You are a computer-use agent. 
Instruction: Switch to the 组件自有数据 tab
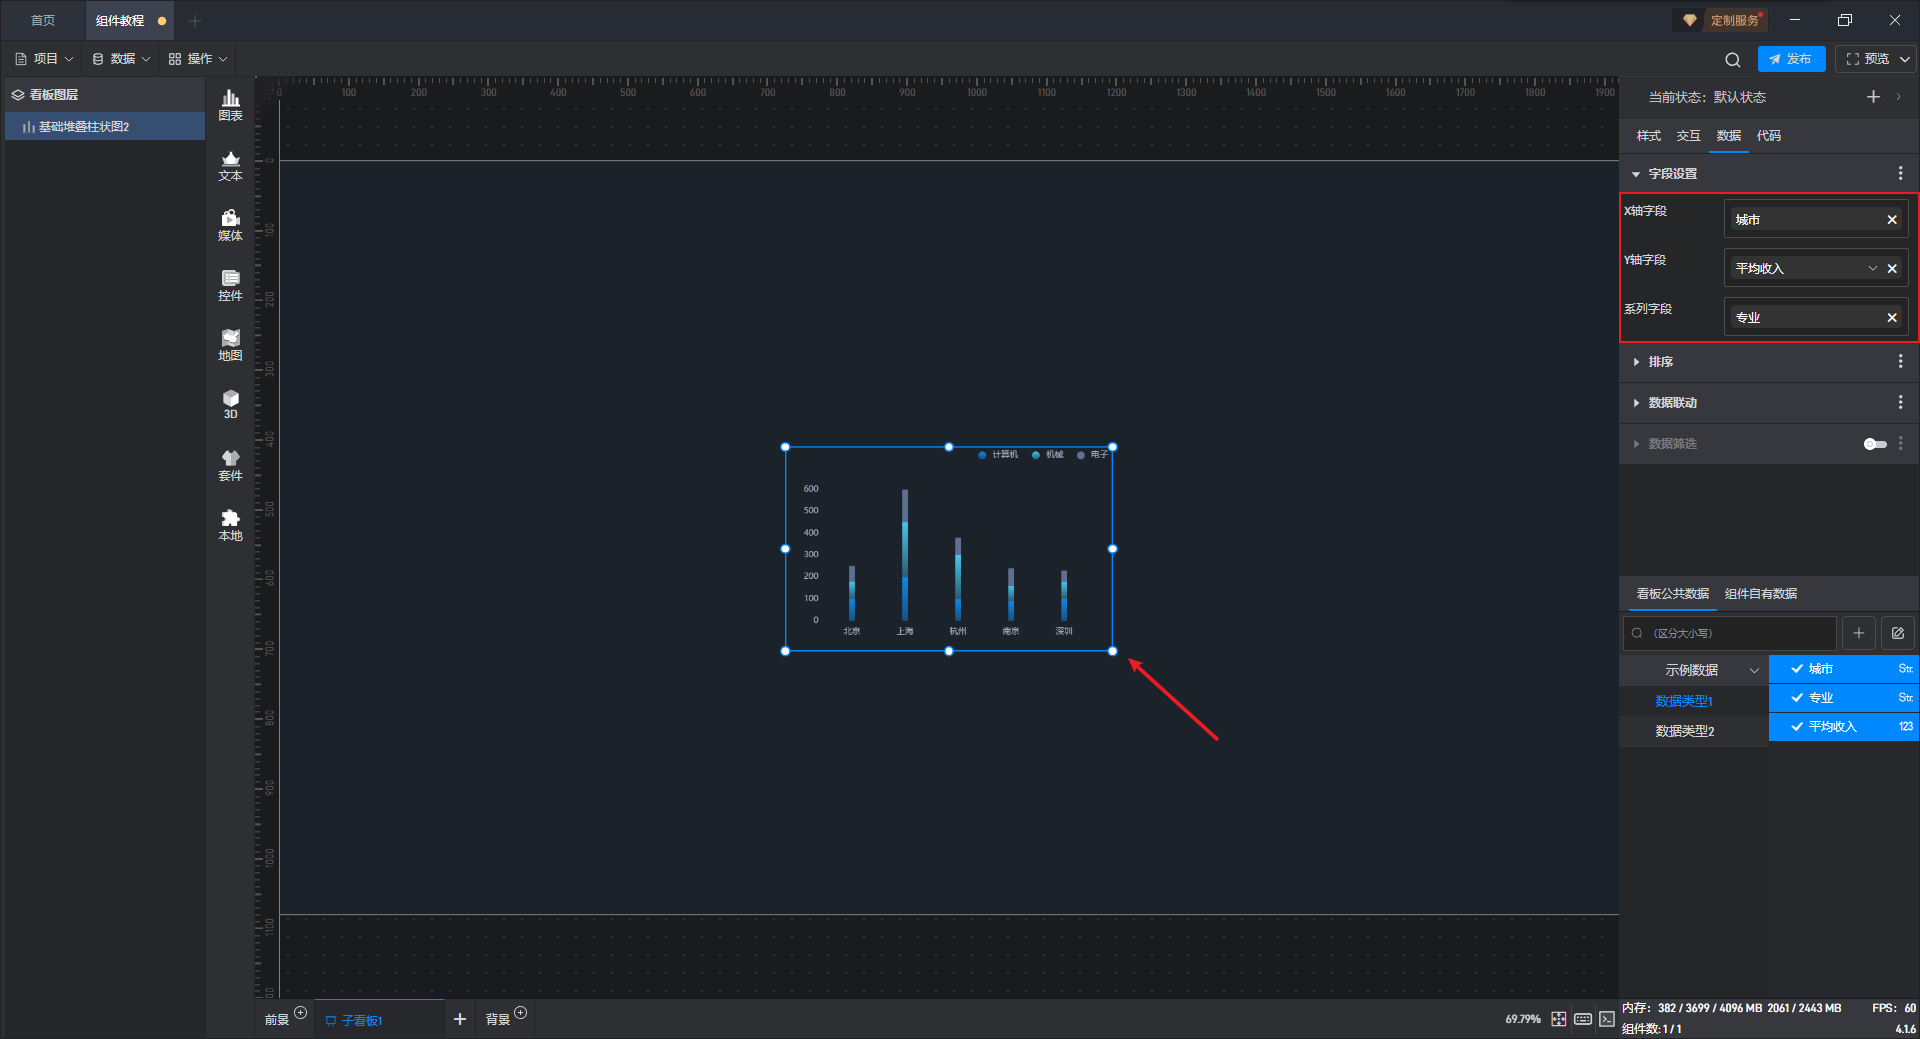click(1761, 594)
